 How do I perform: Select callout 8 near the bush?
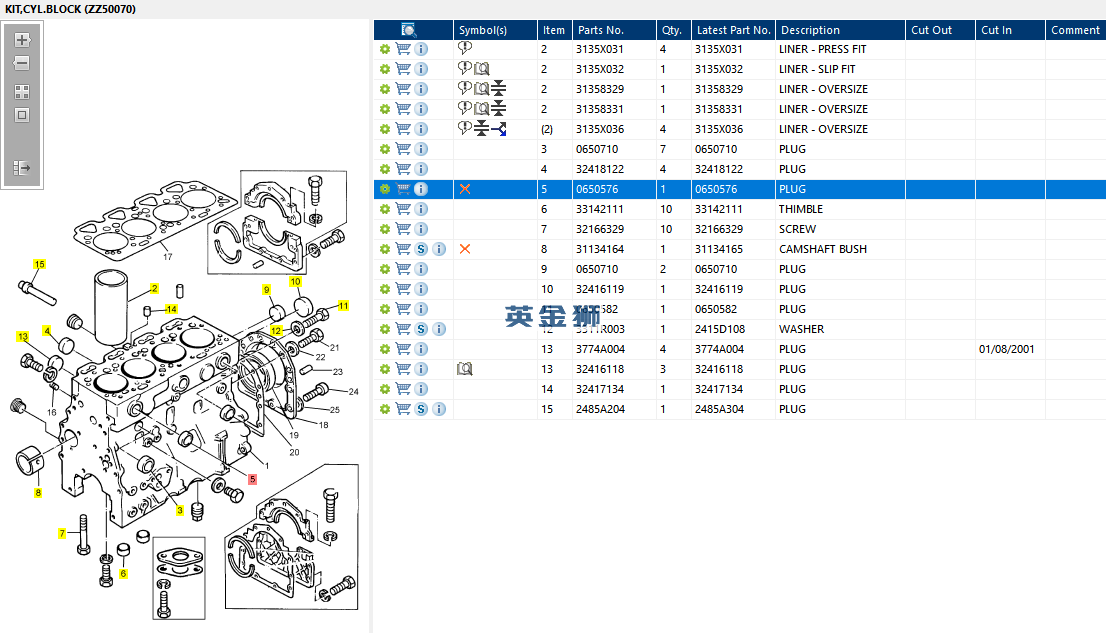pos(38,493)
